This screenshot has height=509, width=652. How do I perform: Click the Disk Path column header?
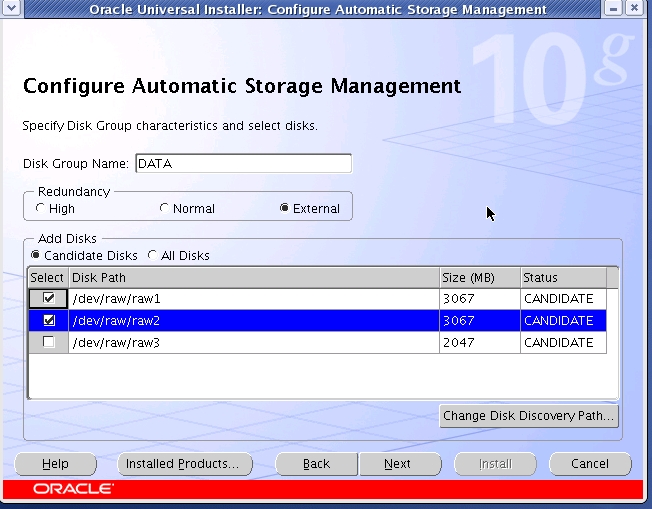254,277
